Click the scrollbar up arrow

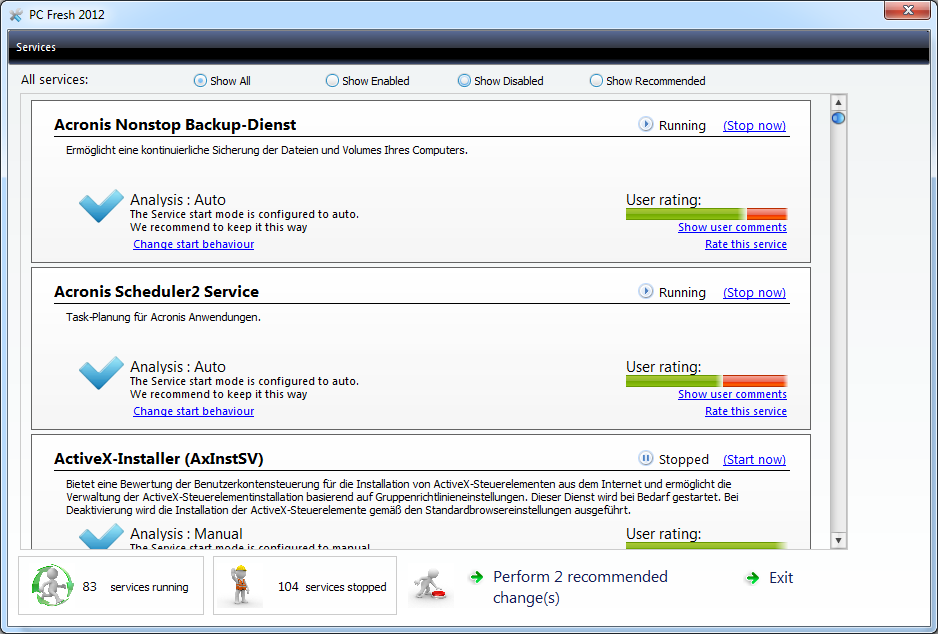(838, 102)
